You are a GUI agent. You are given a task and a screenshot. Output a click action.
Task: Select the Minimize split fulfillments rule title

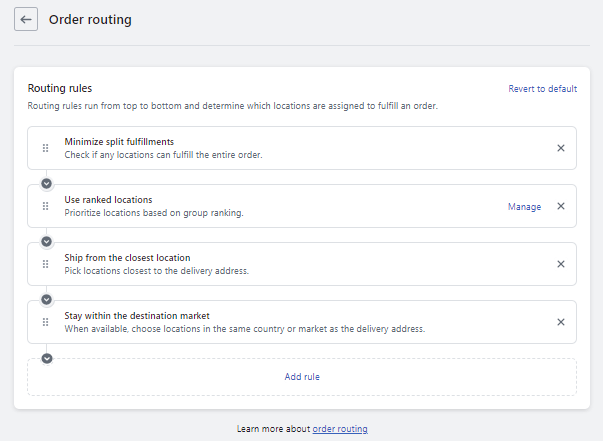point(119,142)
